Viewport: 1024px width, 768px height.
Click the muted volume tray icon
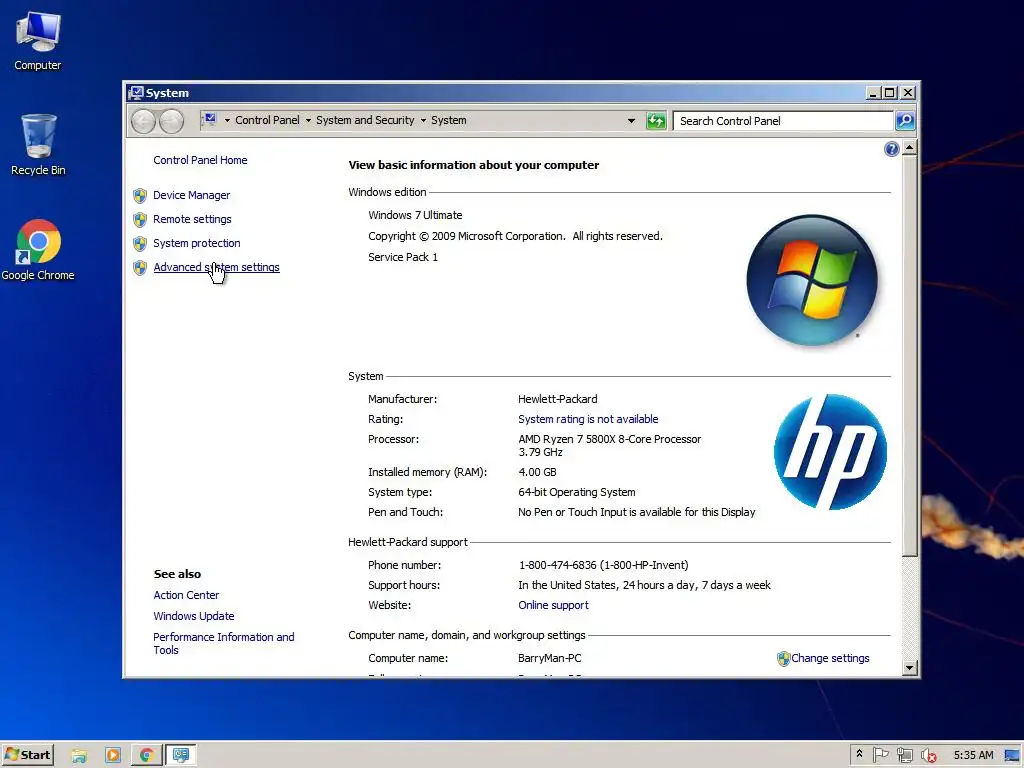pyautogui.click(x=928, y=756)
